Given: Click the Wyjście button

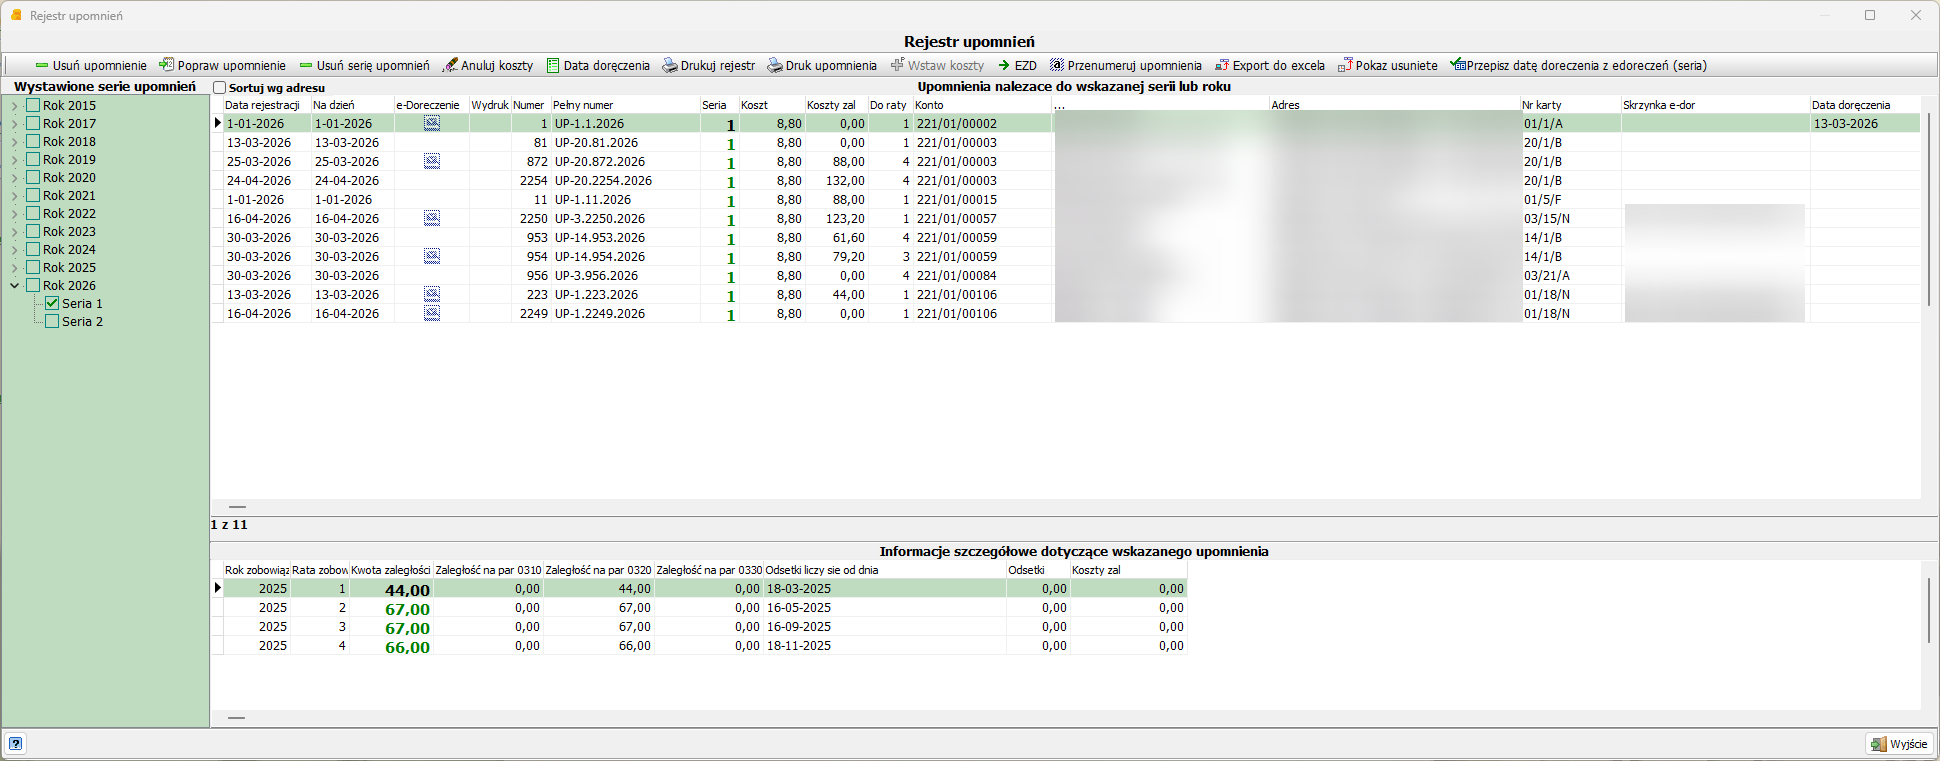Looking at the screenshot, I should tap(1899, 744).
